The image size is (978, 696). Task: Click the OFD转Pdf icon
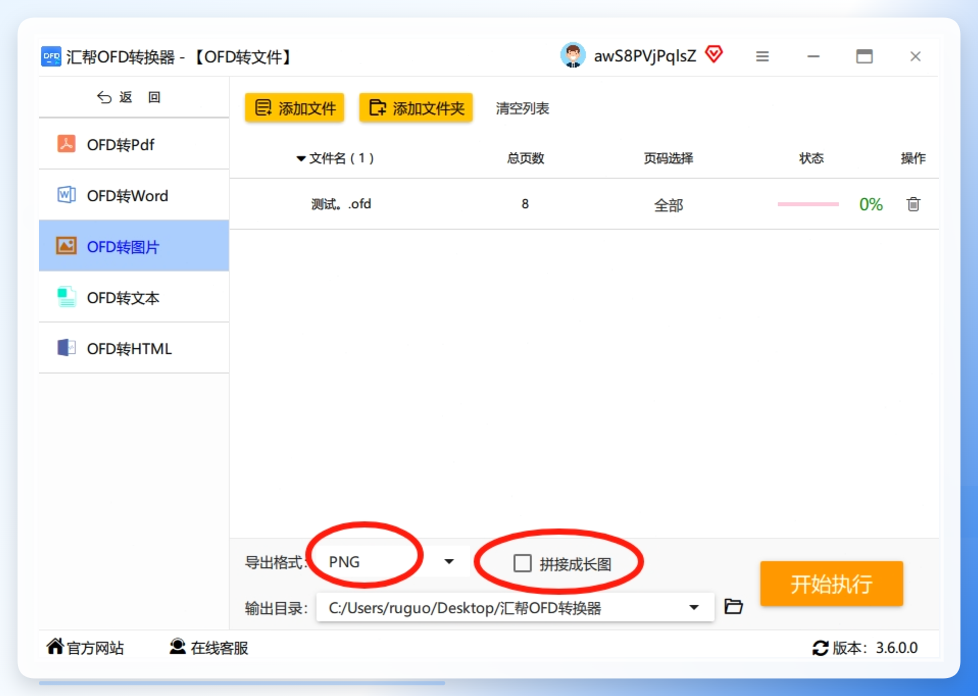(x=67, y=144)
